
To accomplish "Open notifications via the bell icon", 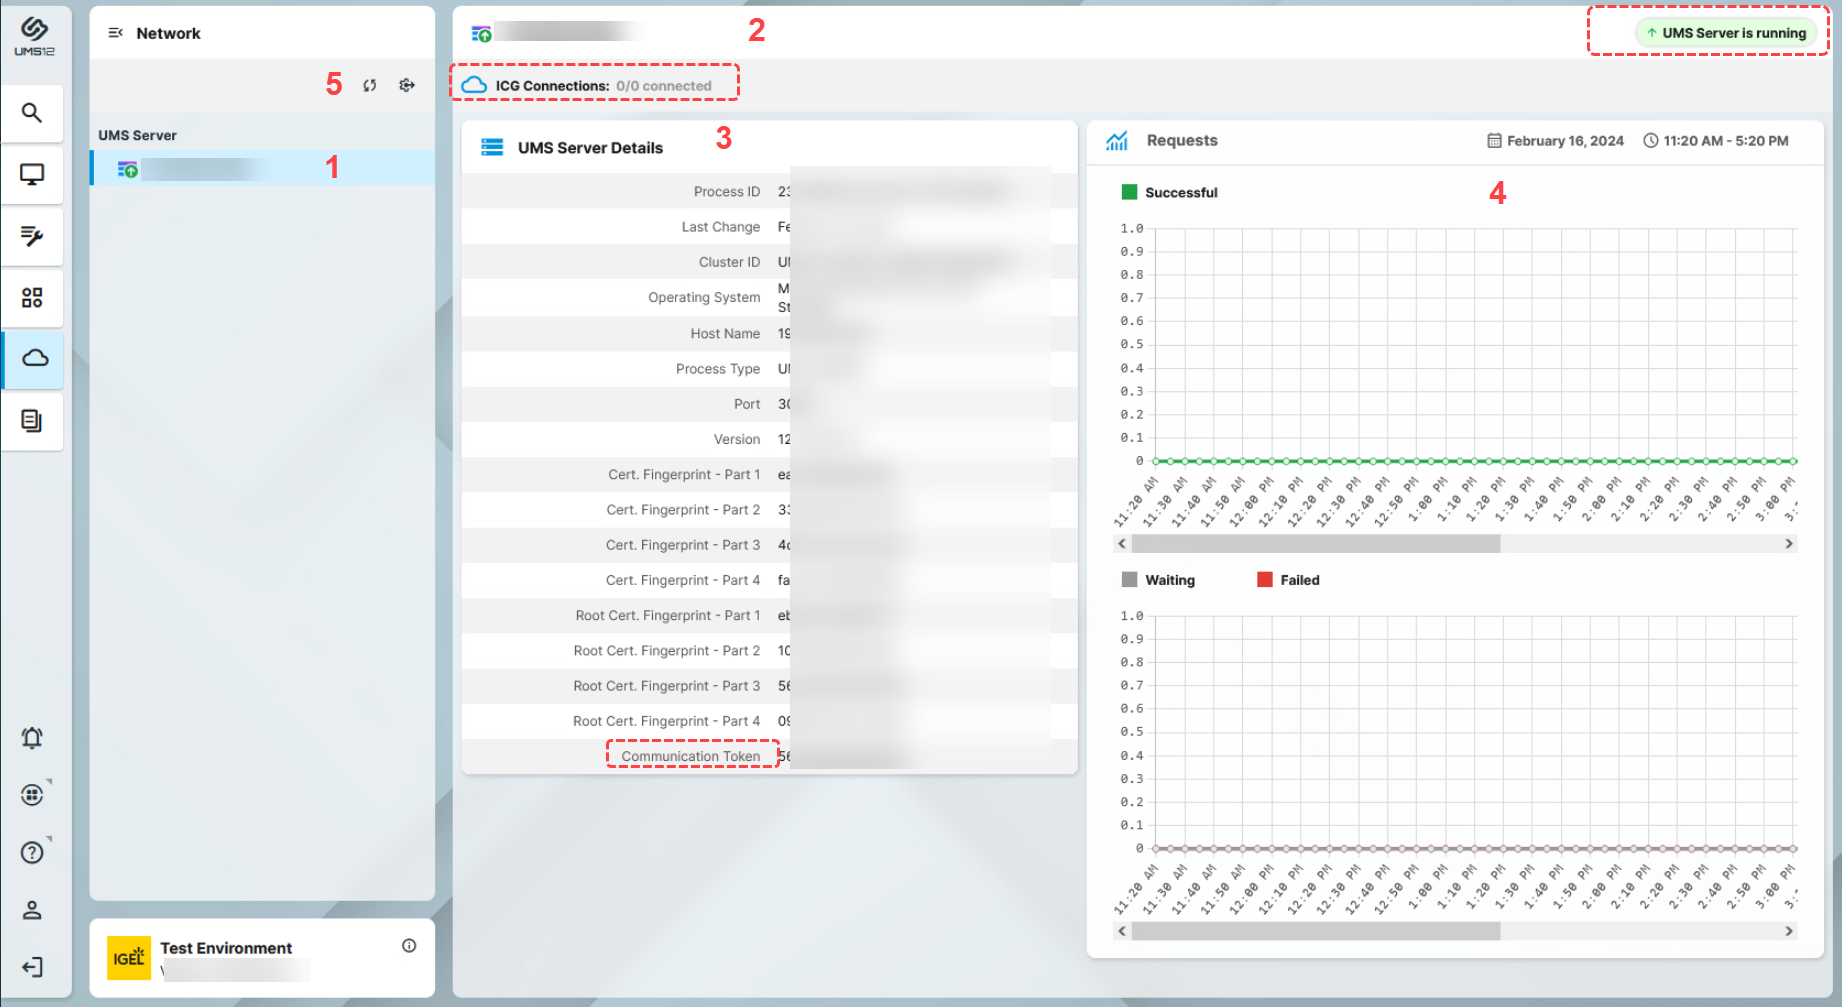I will tap(32, 737).
